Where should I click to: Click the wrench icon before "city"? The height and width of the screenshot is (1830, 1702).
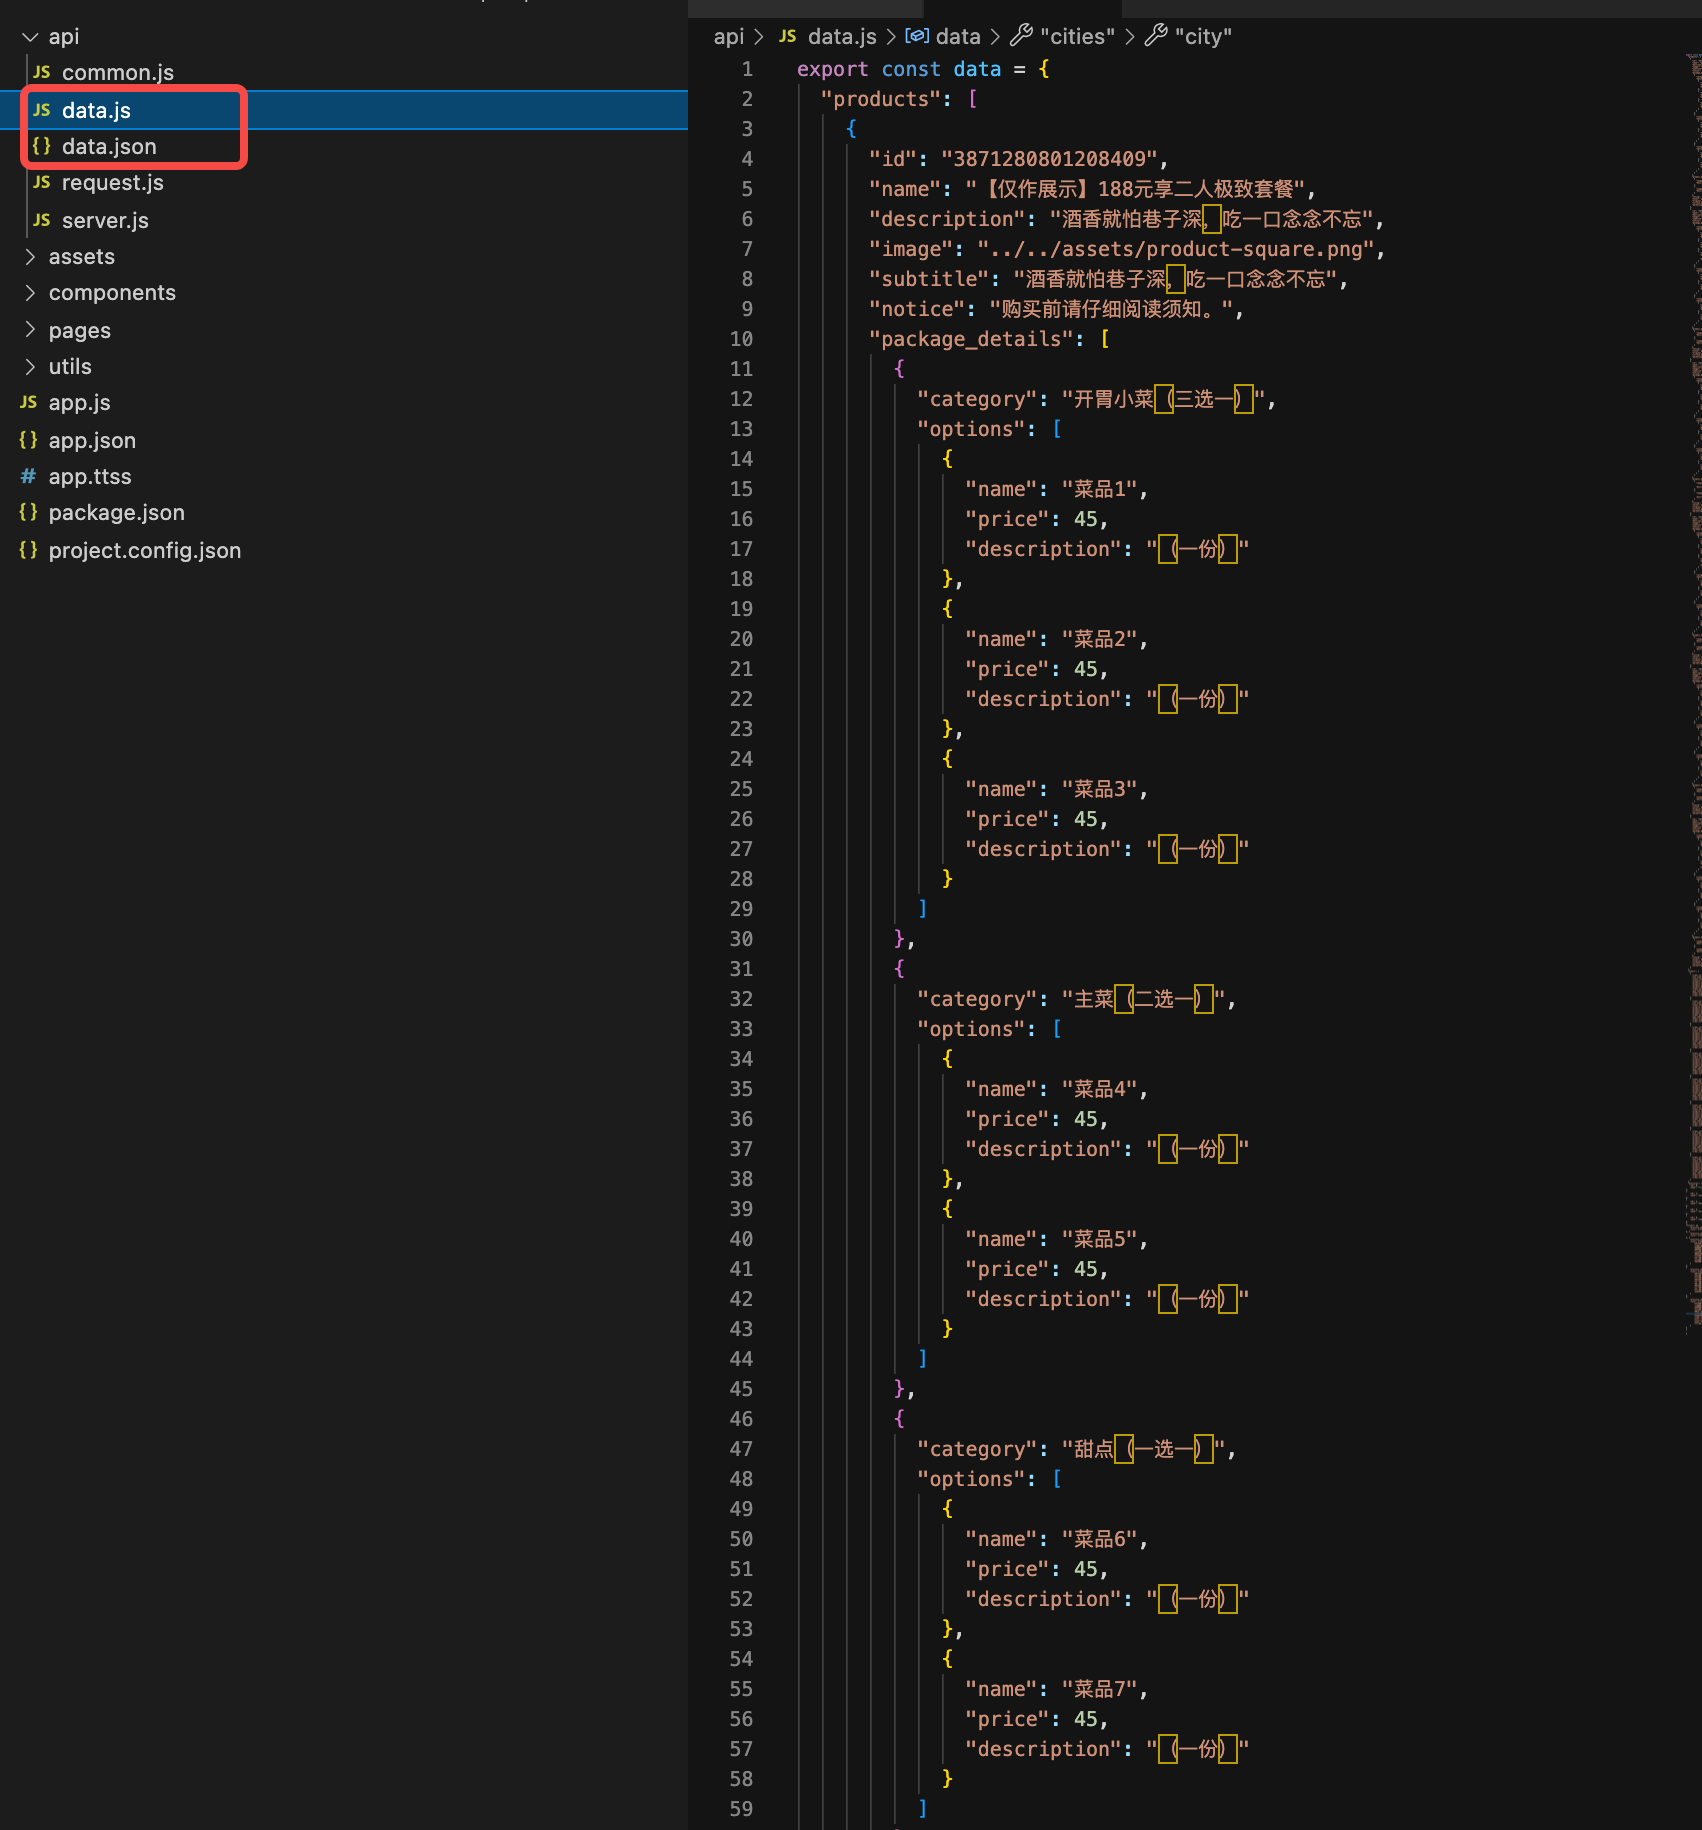point(1156,36)
